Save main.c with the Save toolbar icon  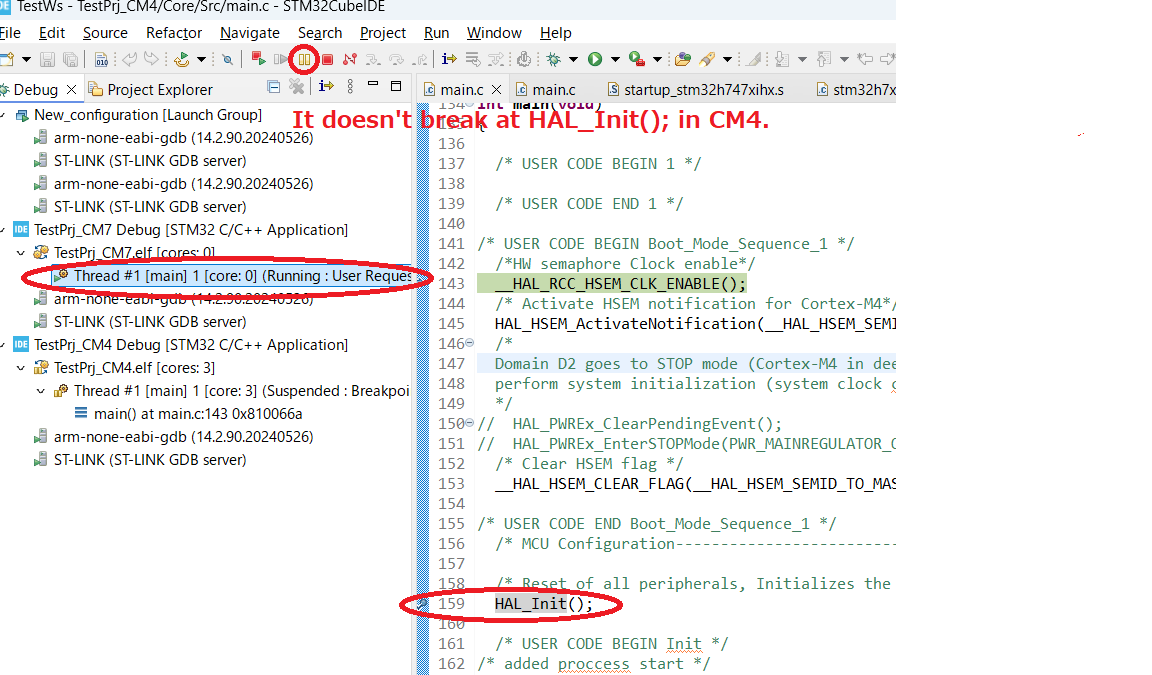click(48, 59)
